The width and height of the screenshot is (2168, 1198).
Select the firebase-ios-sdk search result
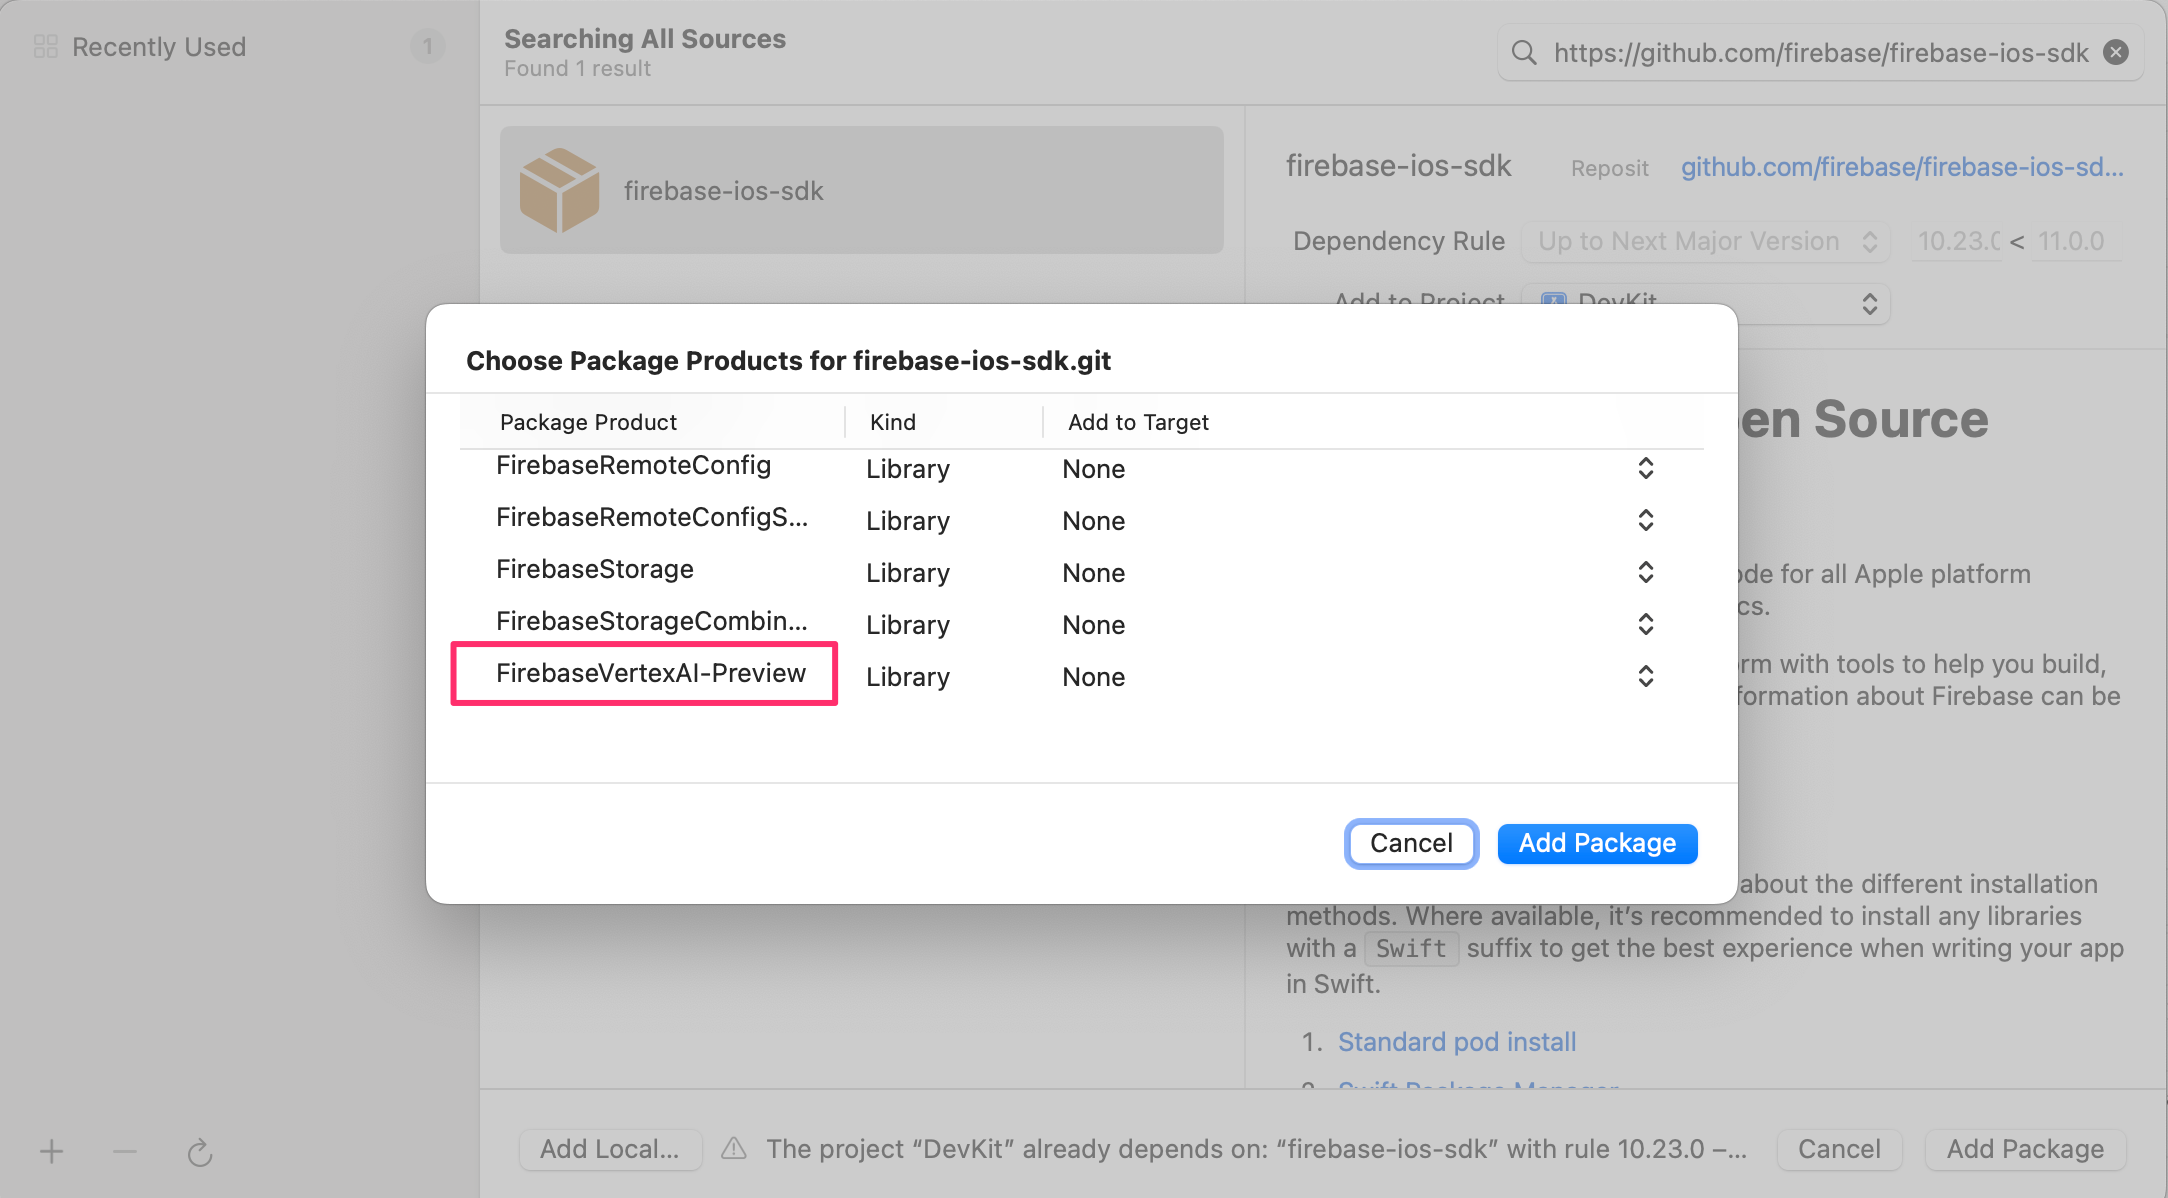[x=860, y=189]
